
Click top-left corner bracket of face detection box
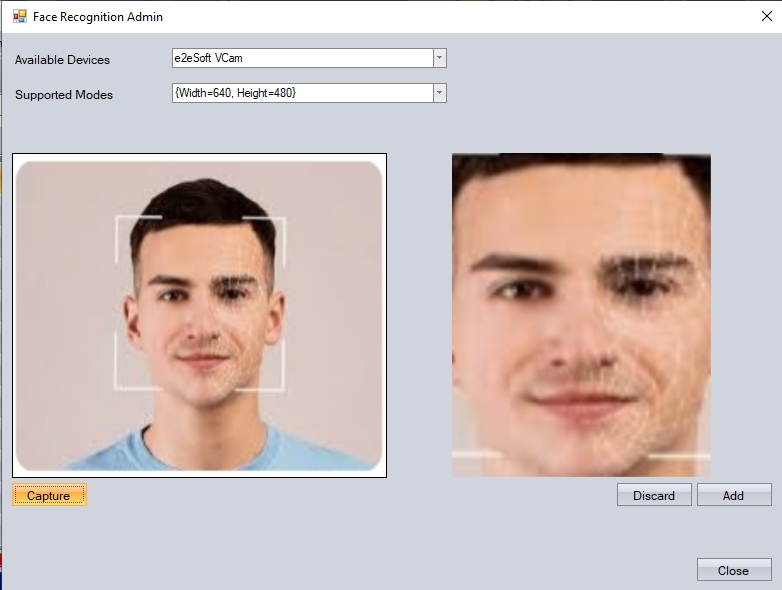tap(120, 220)
